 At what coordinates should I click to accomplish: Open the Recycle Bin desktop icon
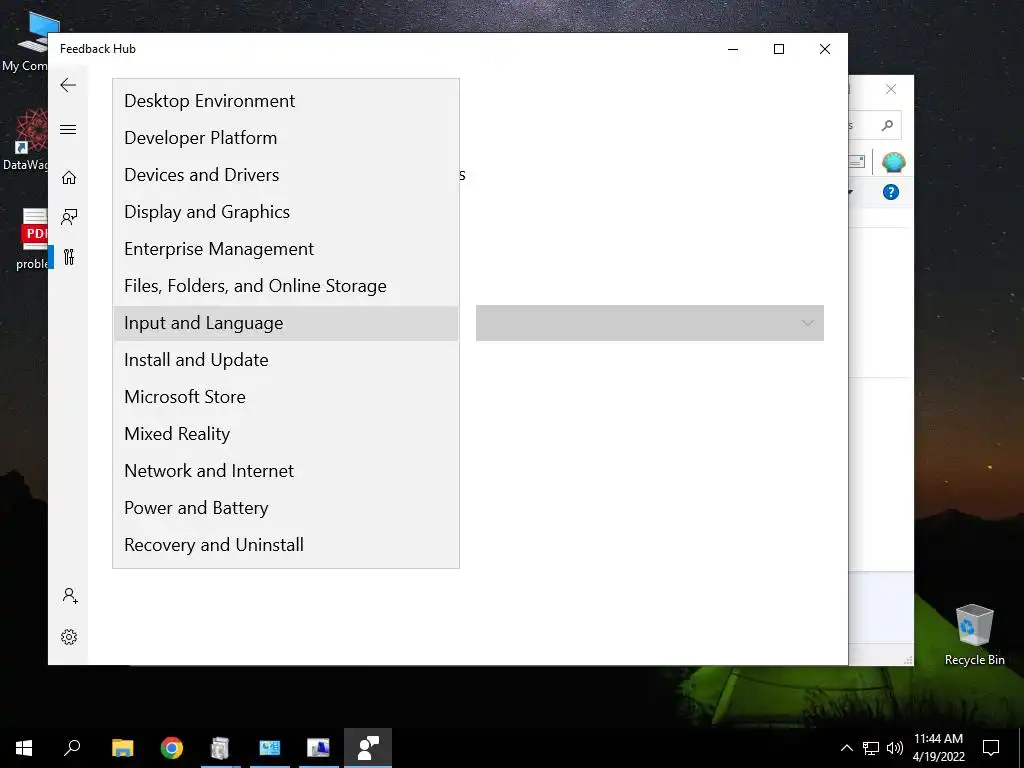(974, 635)
